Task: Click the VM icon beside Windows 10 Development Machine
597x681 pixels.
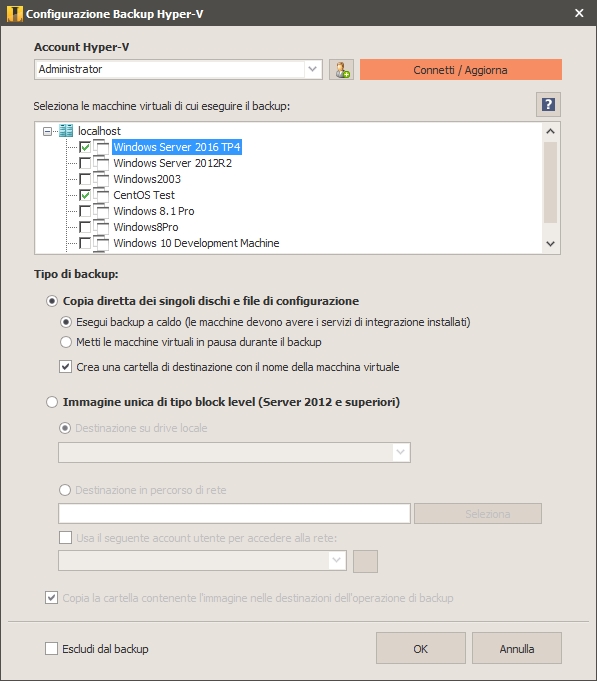Action: click(101, 243)
